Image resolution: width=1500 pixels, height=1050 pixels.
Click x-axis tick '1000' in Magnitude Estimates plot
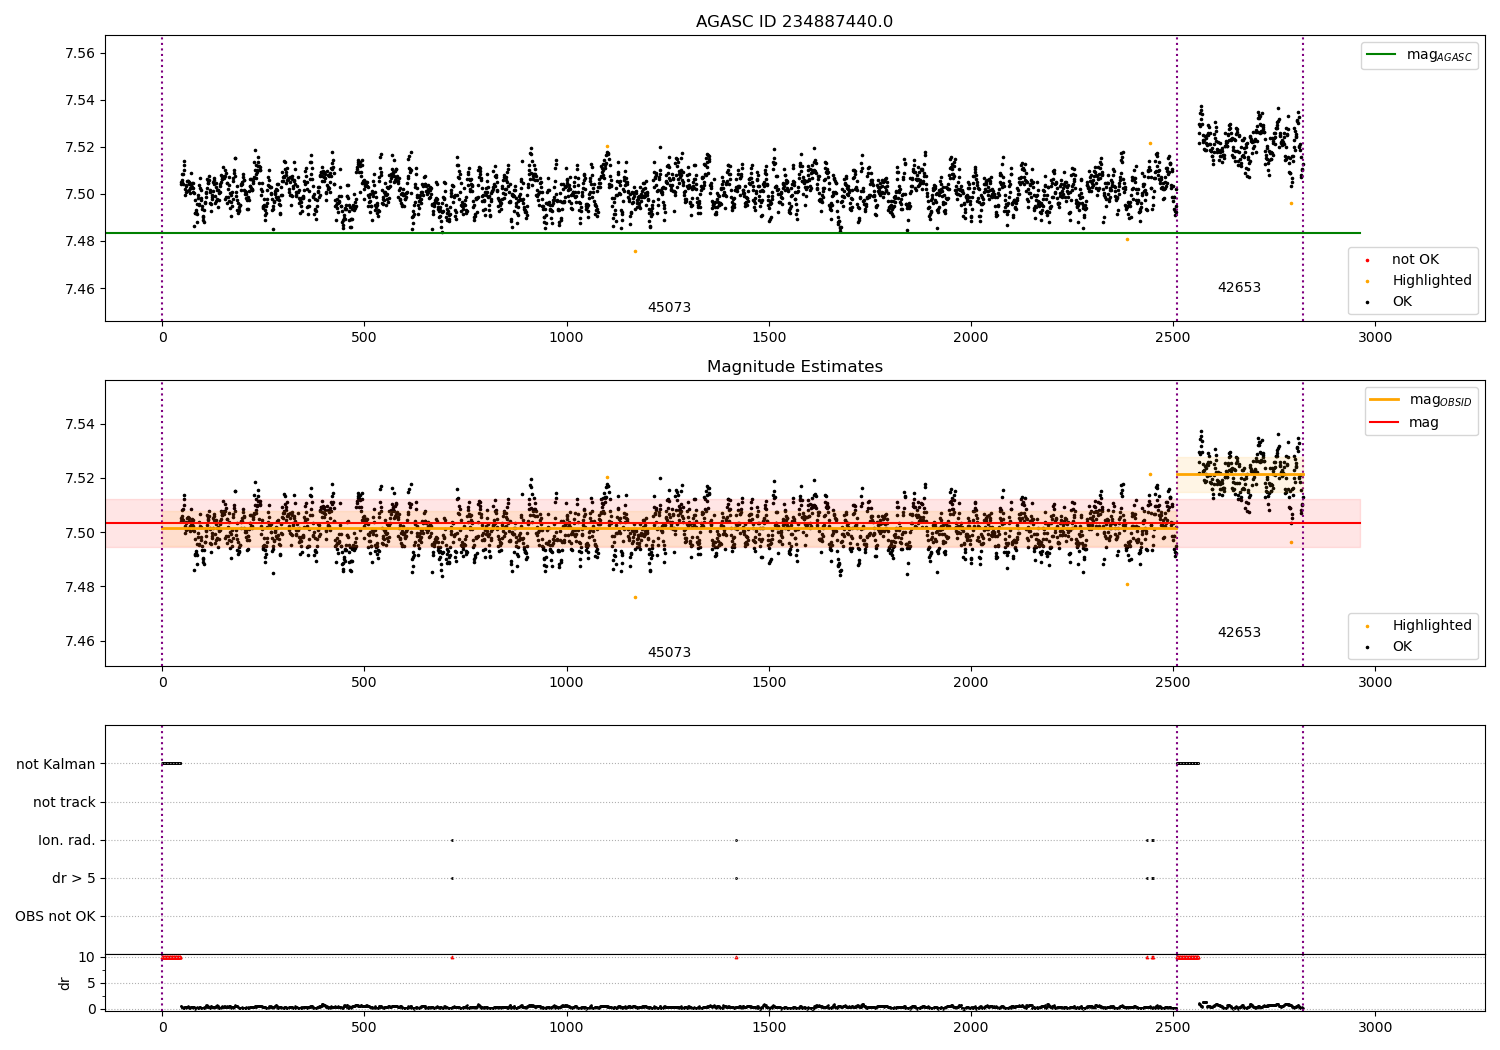tap(566, 683)
